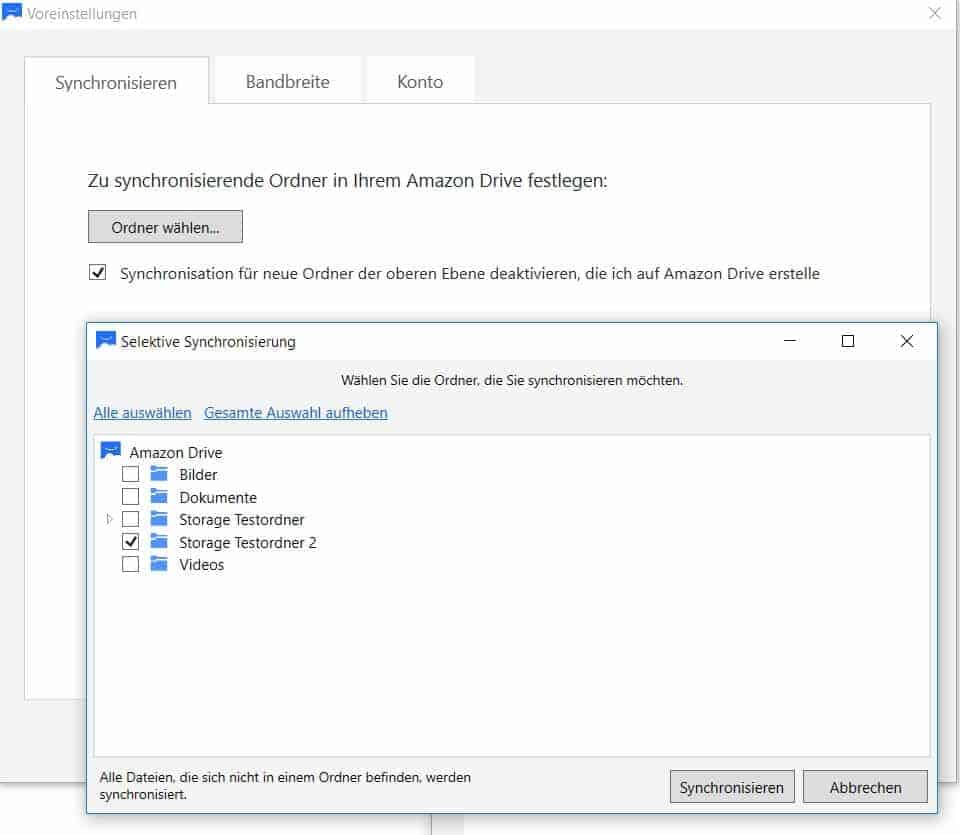
Task: Click the Amazon Drive root icon
Action: point(111,451)
